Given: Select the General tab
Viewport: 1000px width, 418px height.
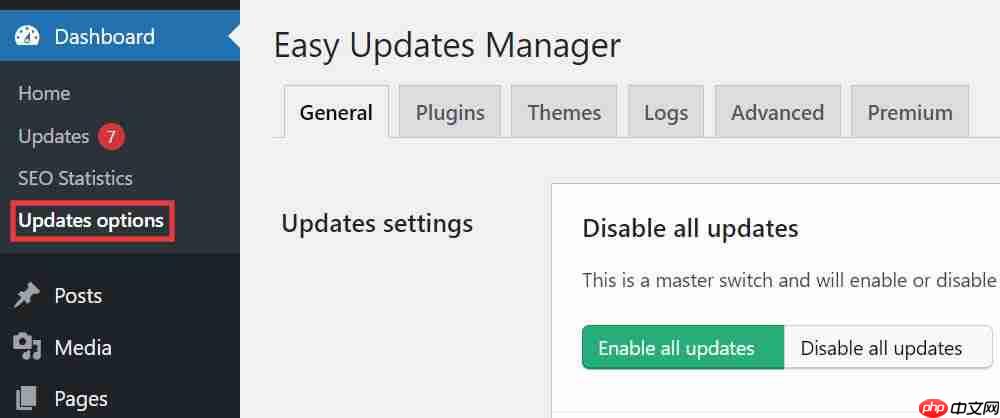Looking at the screenshot, I should point(336,112).
